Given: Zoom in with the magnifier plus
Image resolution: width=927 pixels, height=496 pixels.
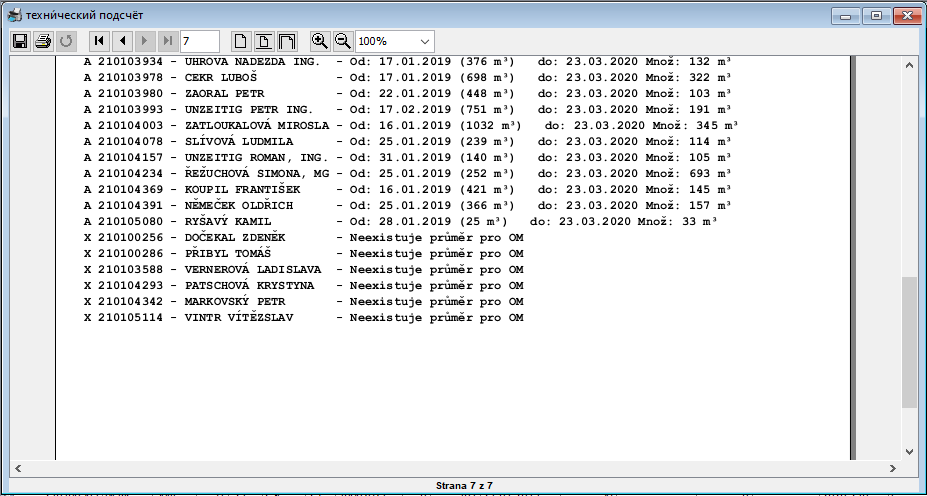Looking at the screenshot, I should click(320, 41).
